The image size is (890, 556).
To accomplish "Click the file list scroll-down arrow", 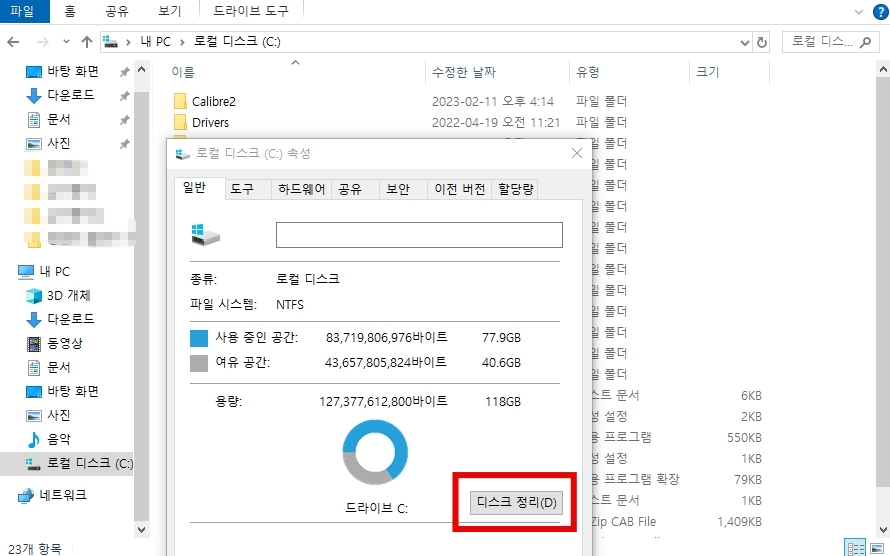I will (883, 530).
